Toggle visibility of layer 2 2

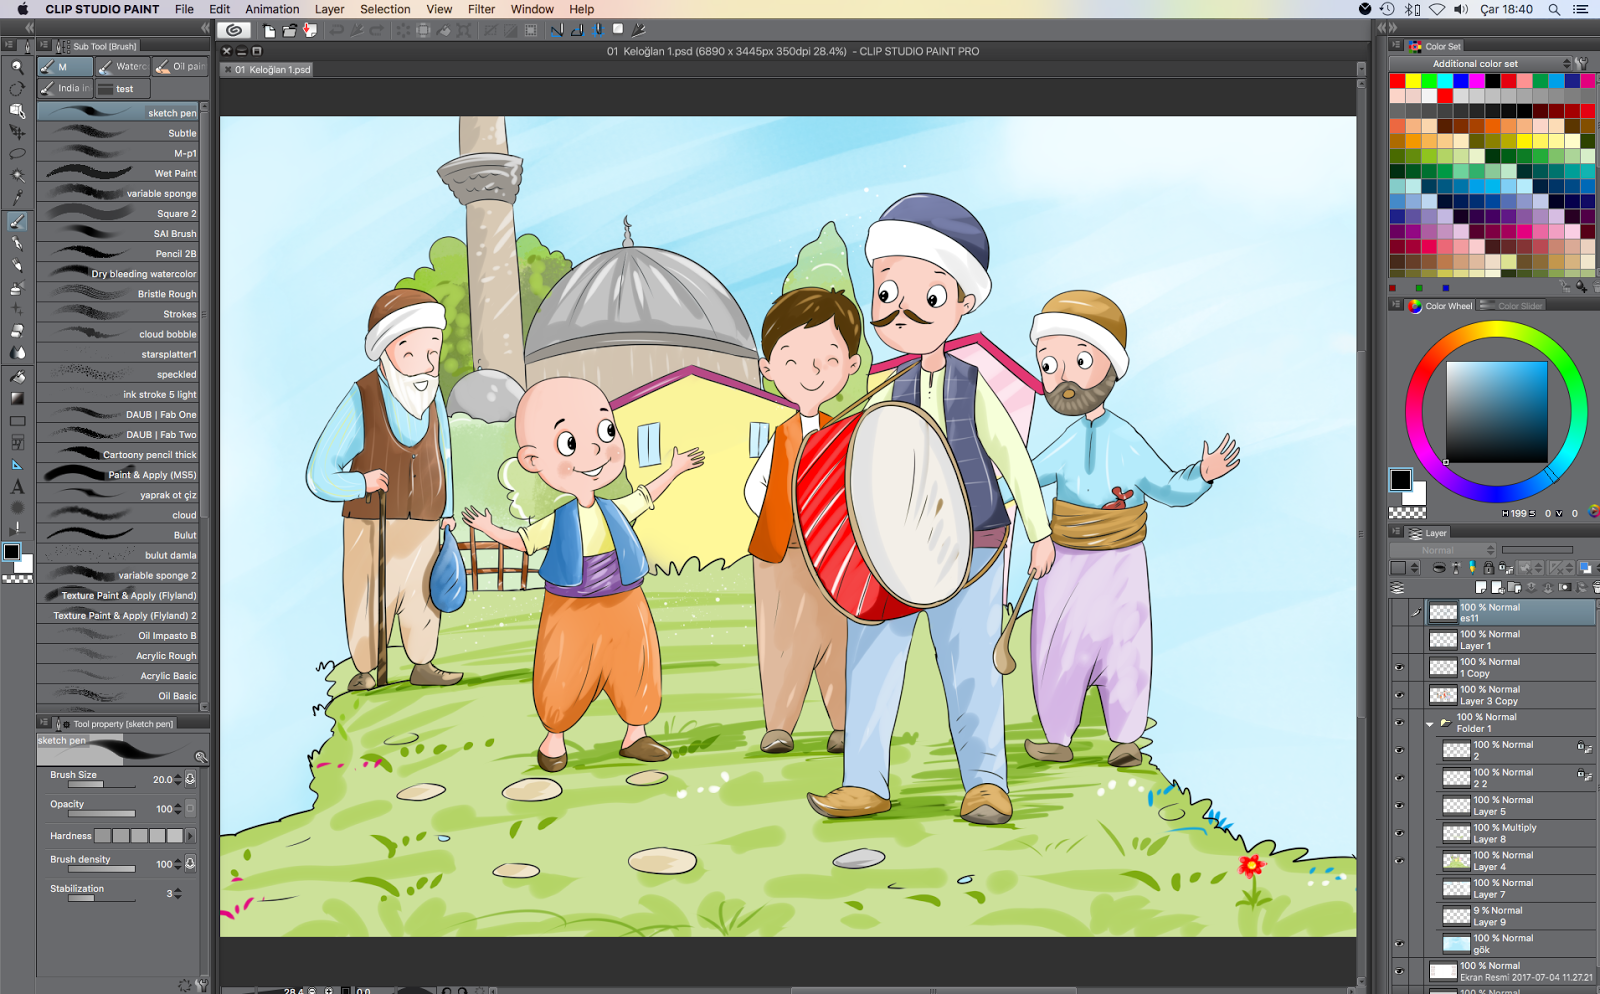pyautogui.click(x=1399, y=778)
